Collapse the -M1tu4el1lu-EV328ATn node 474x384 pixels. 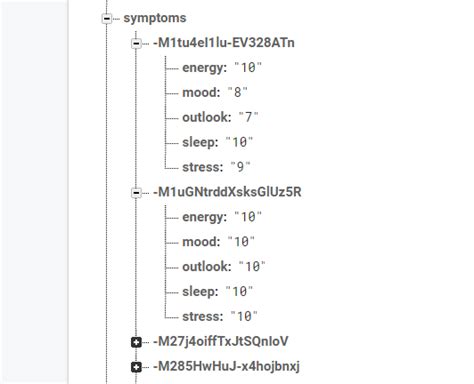coord(136,43)
